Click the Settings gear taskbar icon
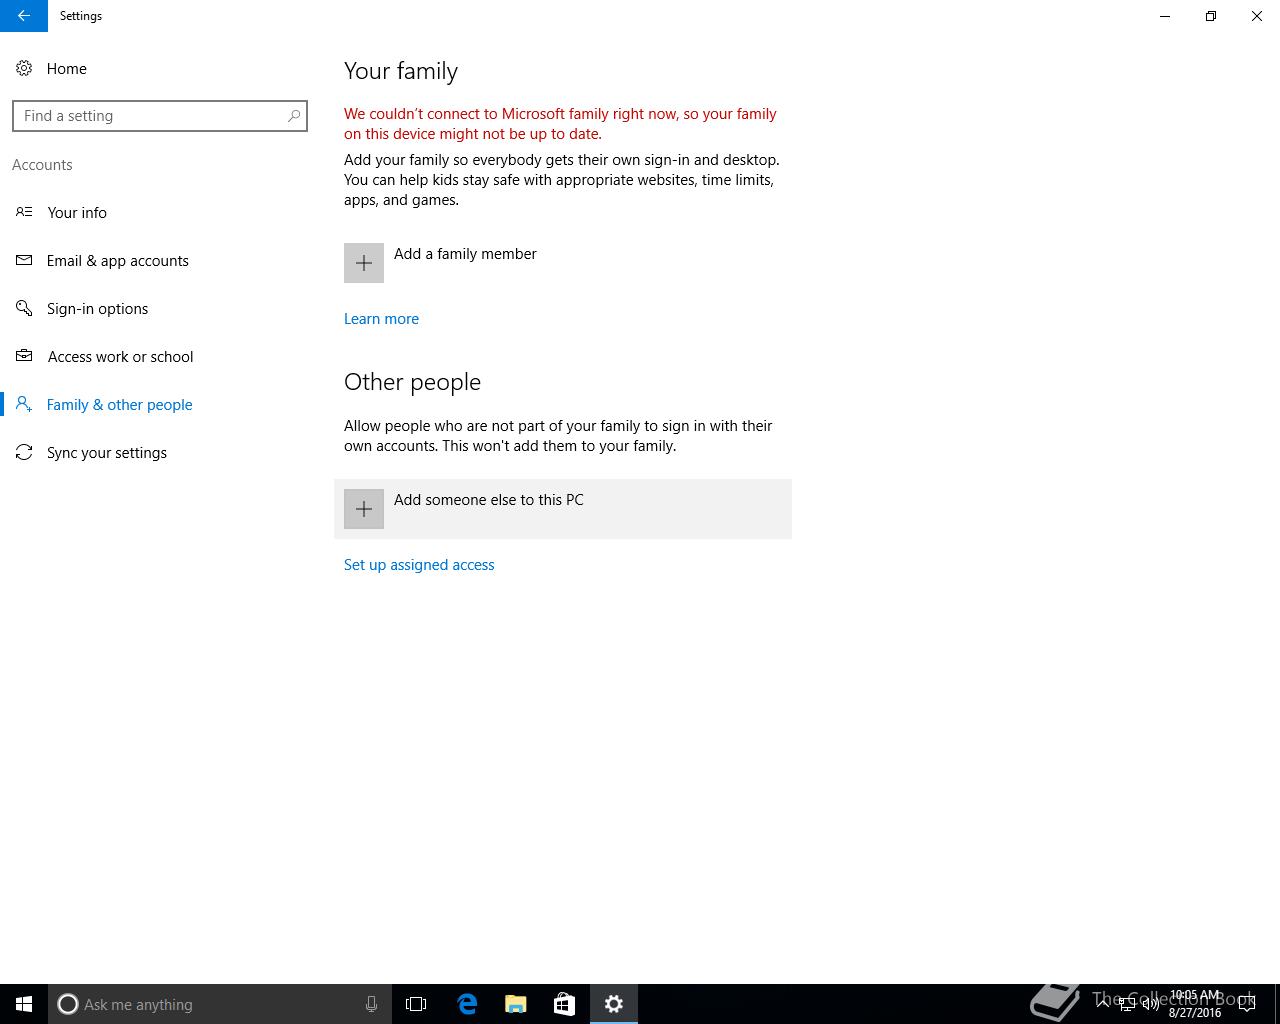Viewport: 1280px width, 1024px height. pyautogui.click(x=614, y=1004)
